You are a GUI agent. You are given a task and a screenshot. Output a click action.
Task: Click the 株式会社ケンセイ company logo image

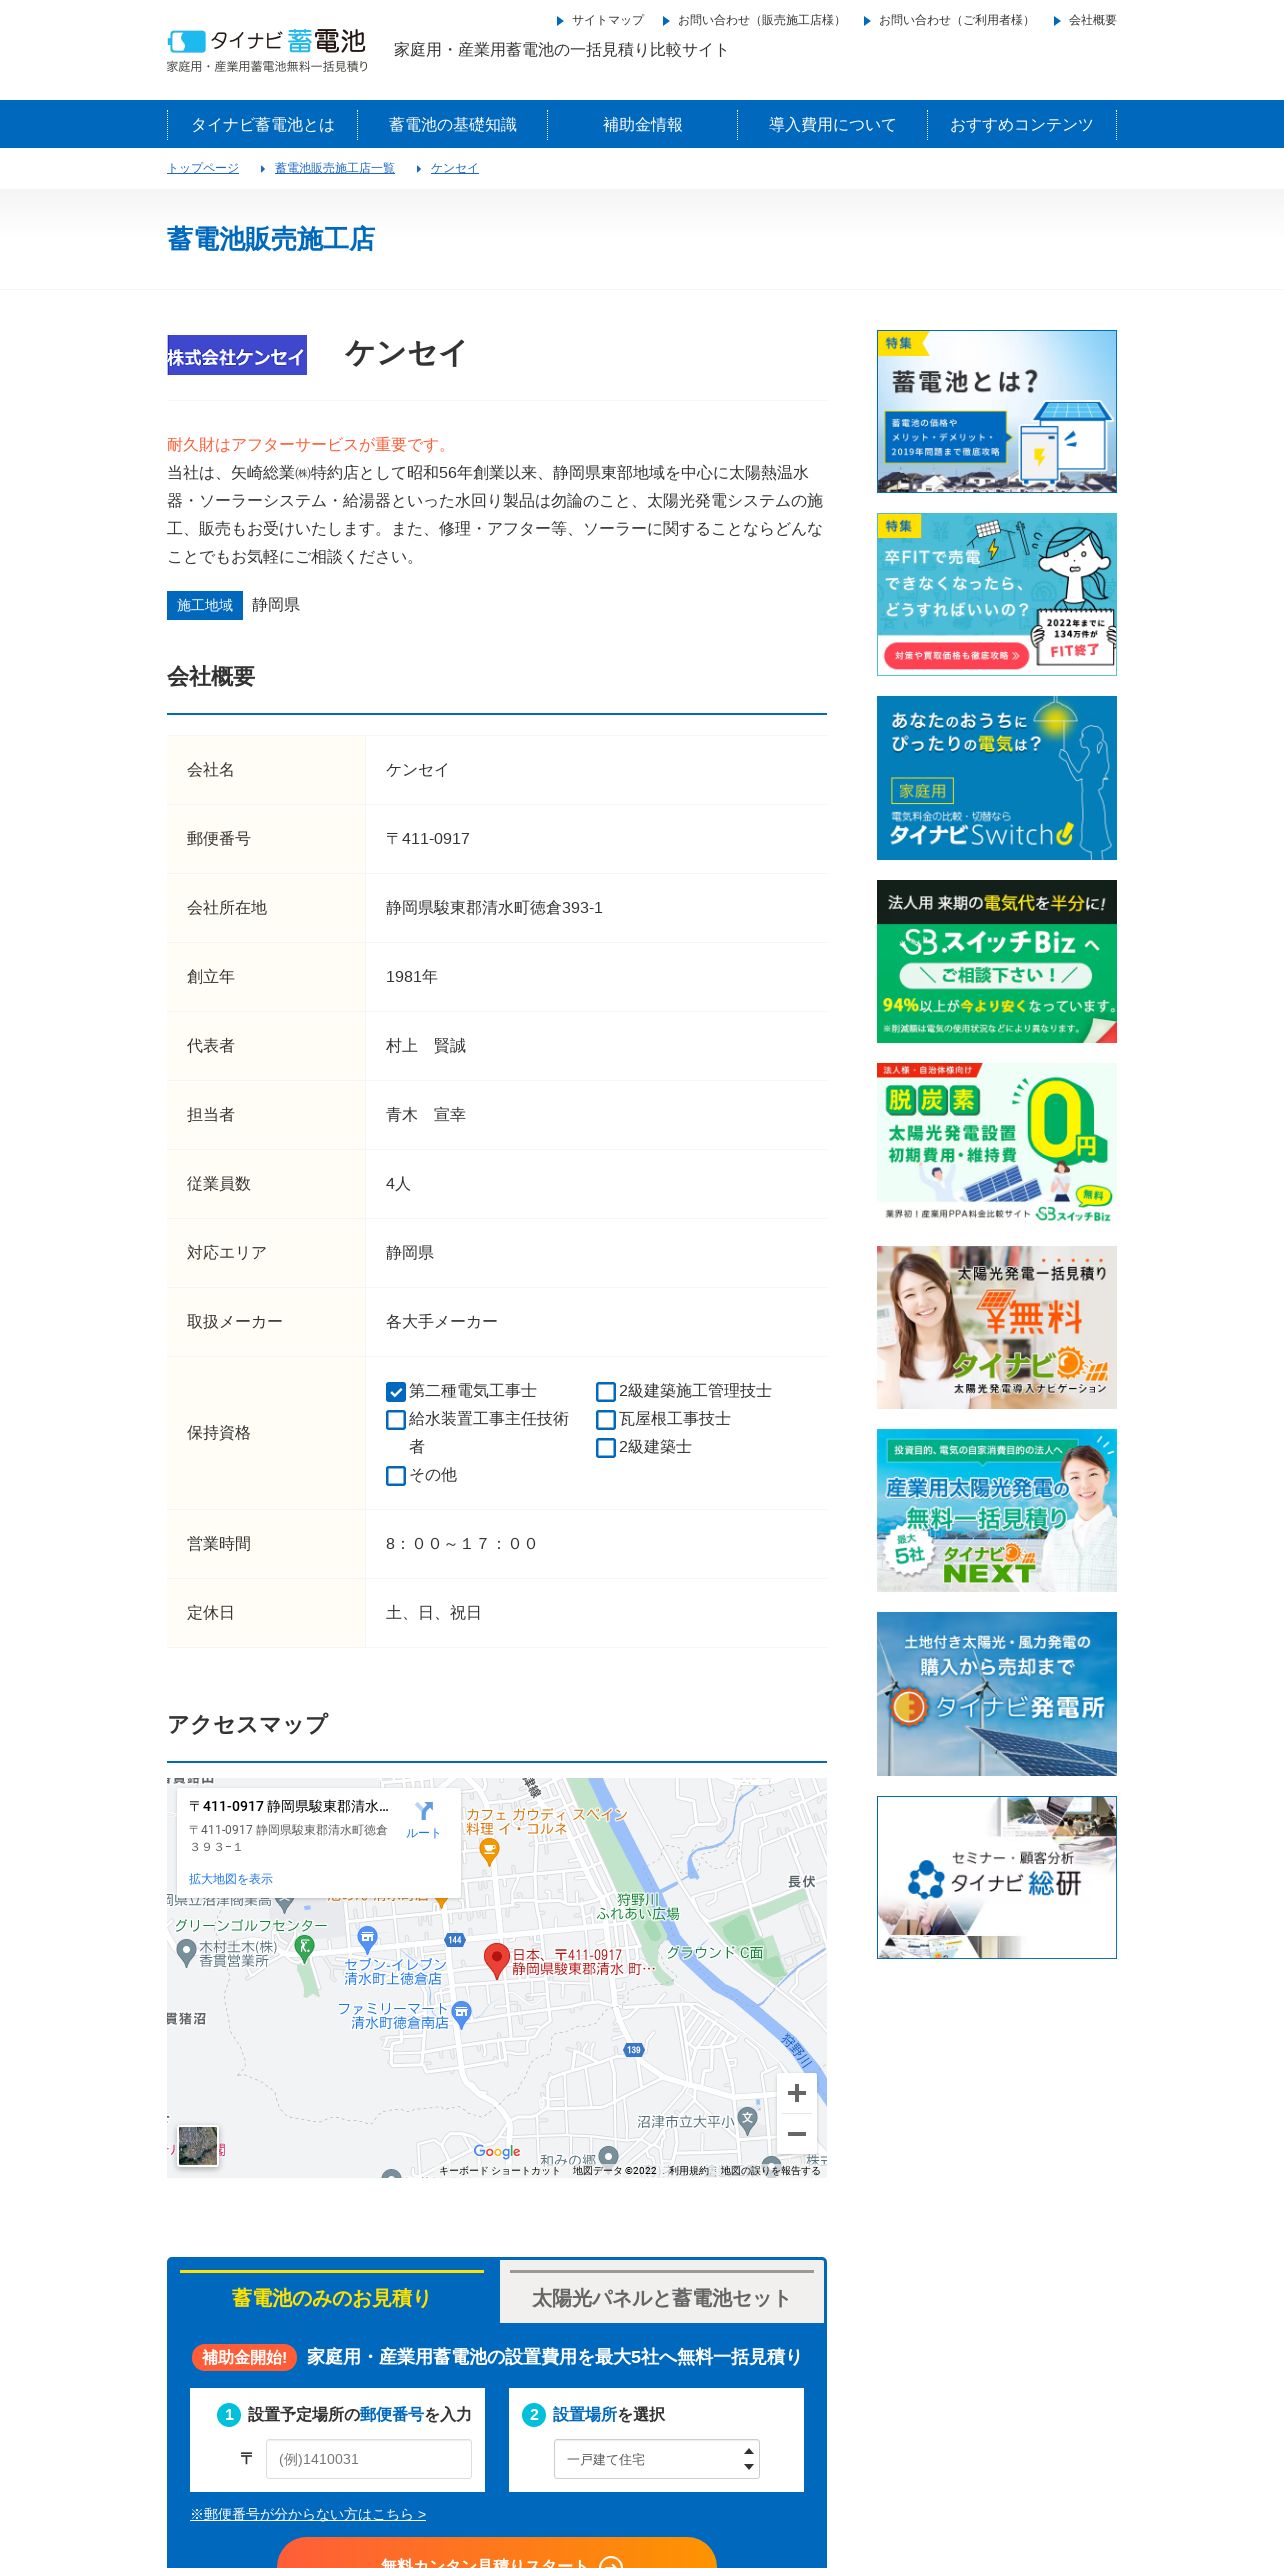pos(237,355)
